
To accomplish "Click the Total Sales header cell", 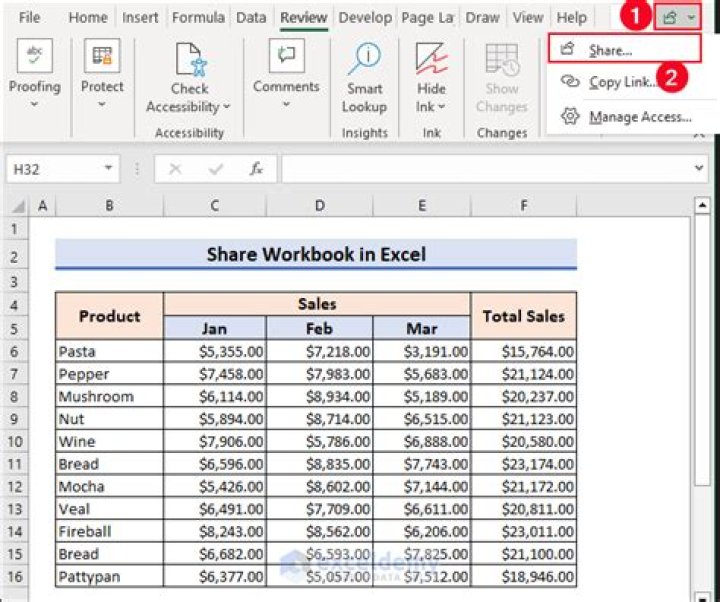I will coord(523,316).
